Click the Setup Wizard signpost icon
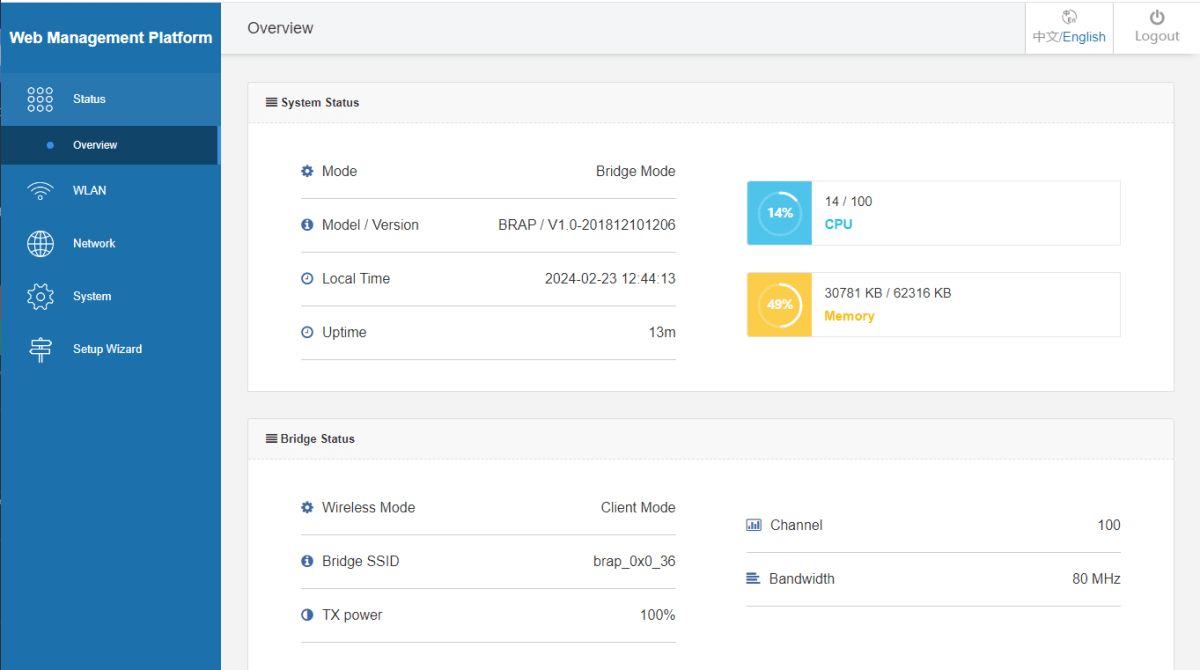The image size is (1200, 670). click(x=40, y=350)
